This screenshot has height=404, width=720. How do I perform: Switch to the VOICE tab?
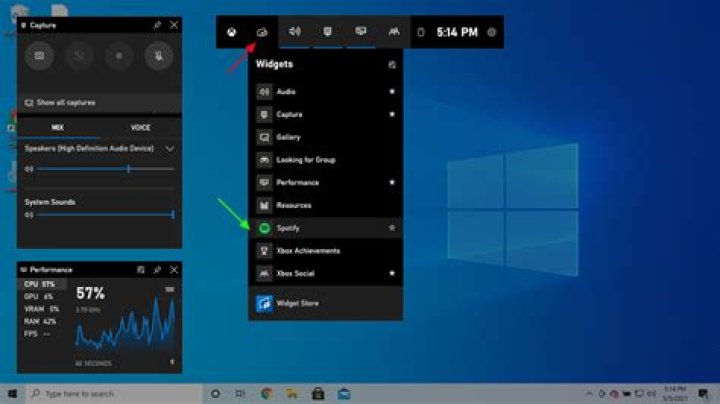pyautogui.click(x=140, y=127)
